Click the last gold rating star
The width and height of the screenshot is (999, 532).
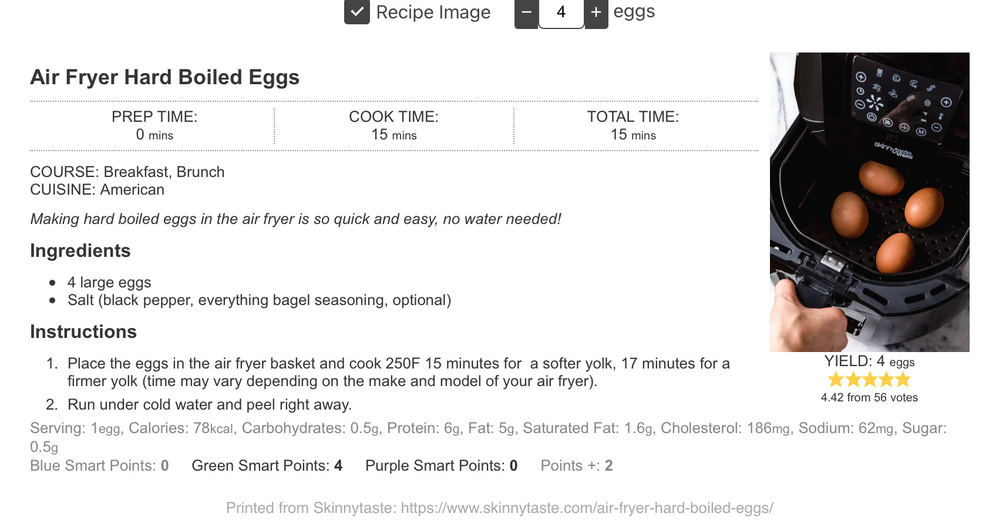(903, 380)
